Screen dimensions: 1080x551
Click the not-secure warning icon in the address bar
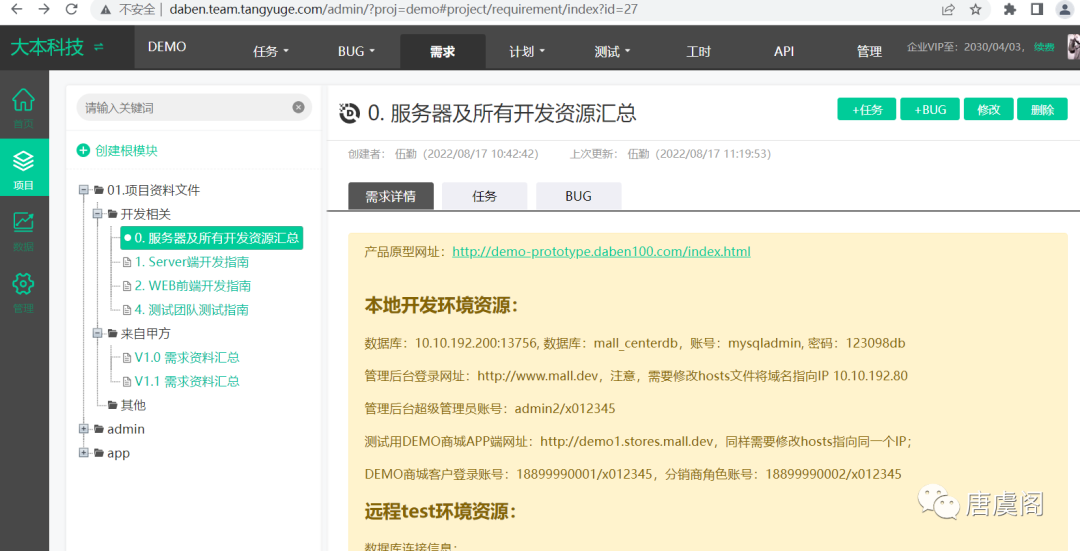pyautogui.click(x=105, y=9)
